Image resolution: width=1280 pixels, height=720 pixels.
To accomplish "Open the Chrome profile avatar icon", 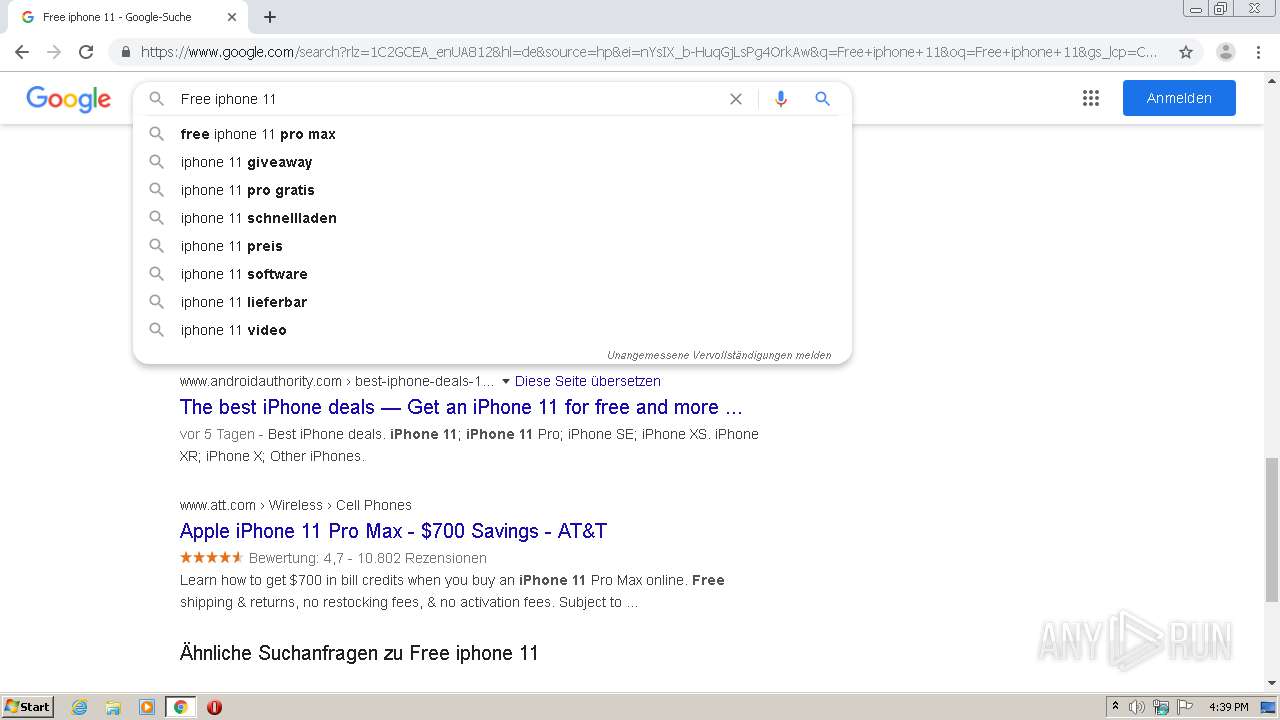I will pos(1225,52).
